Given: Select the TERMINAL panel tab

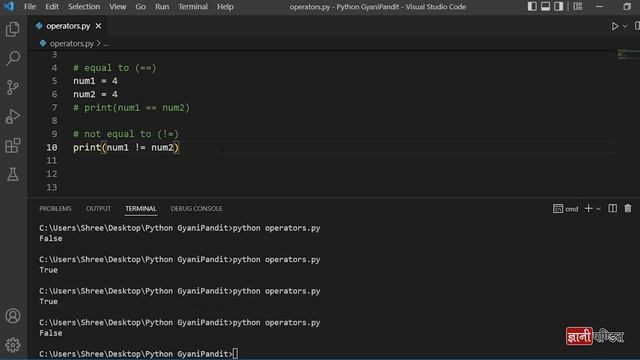Looking at the screenshot, I should (x=141, y=209).
